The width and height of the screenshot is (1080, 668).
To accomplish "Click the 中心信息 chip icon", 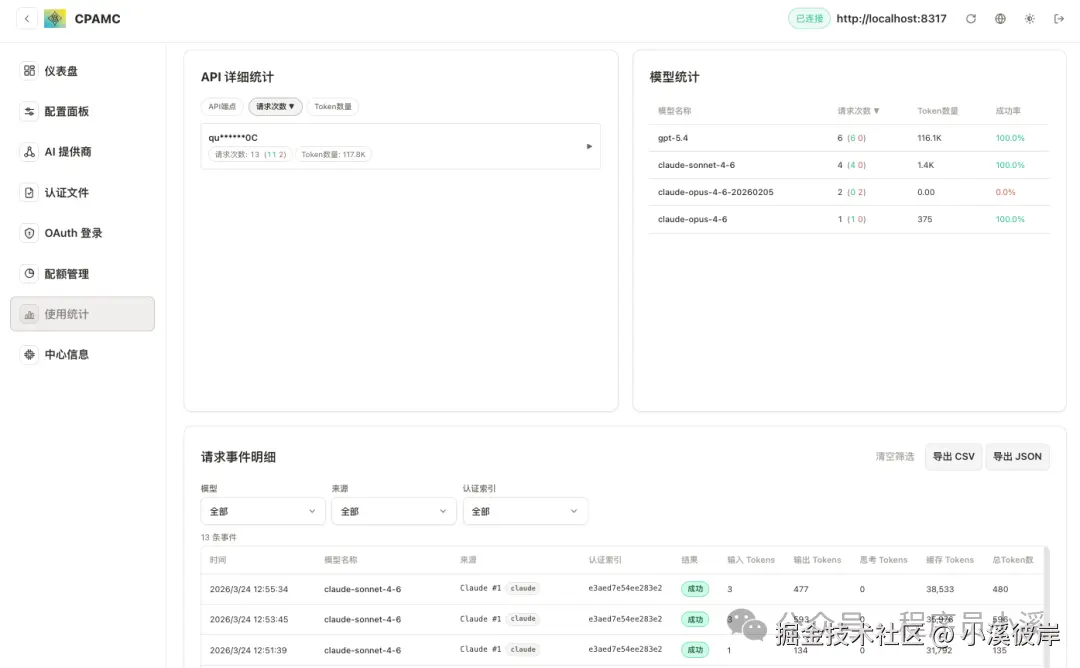I will (29, 355).
